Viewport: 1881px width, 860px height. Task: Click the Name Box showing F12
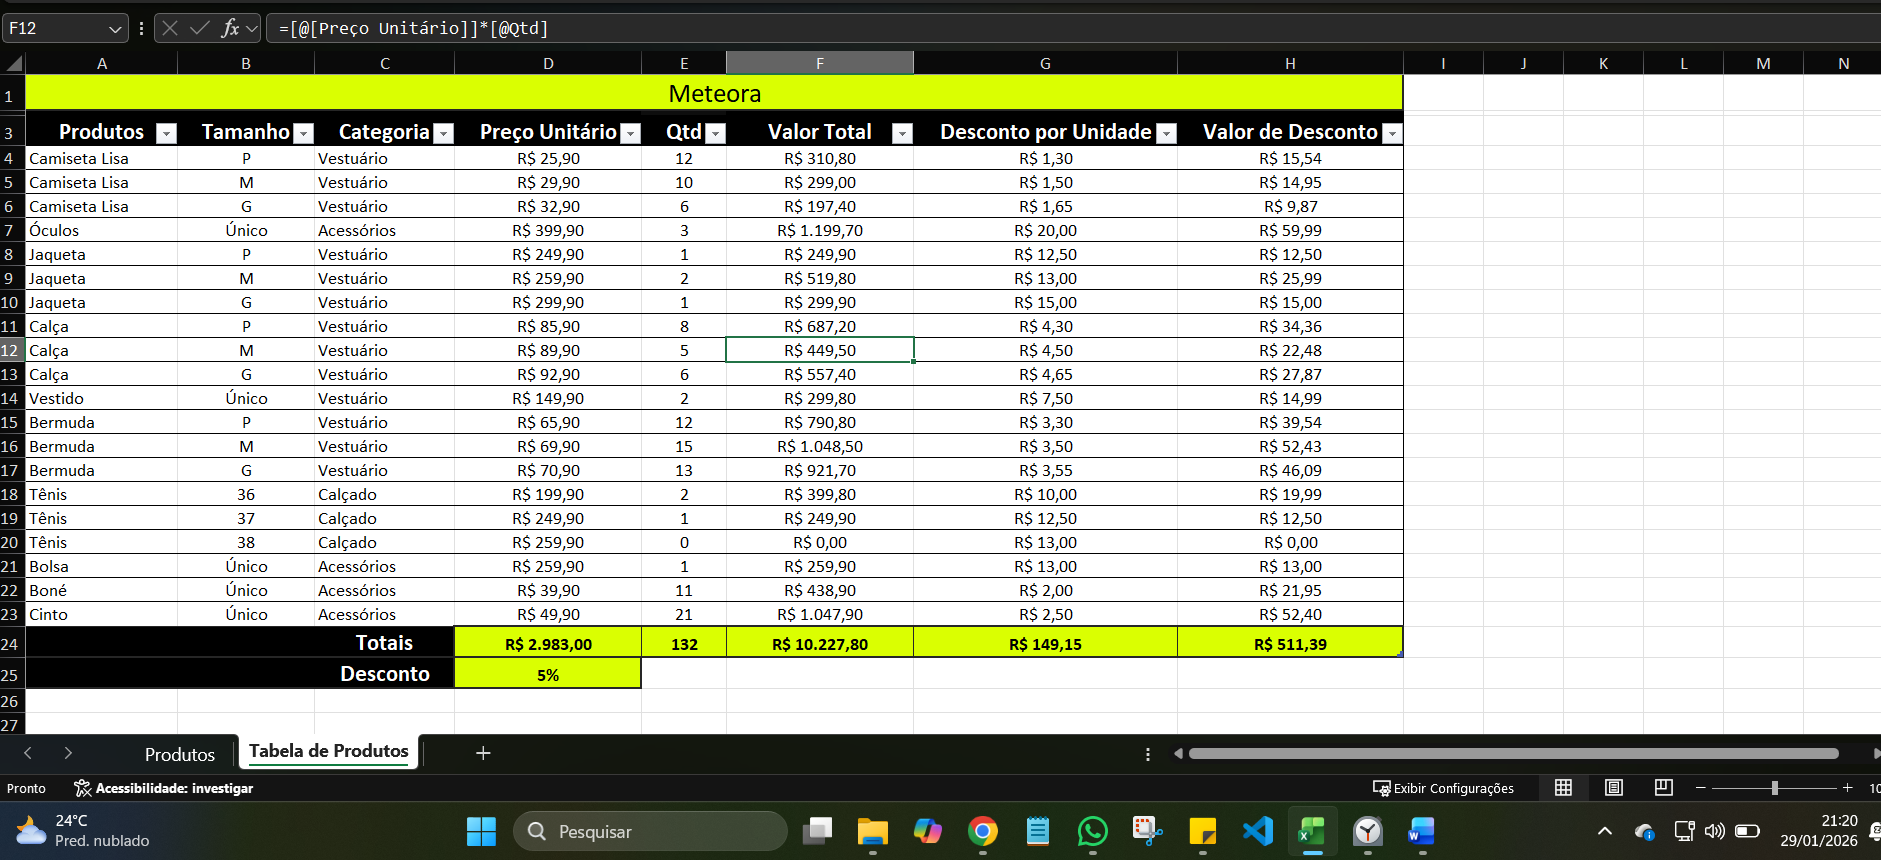(55, 28)
